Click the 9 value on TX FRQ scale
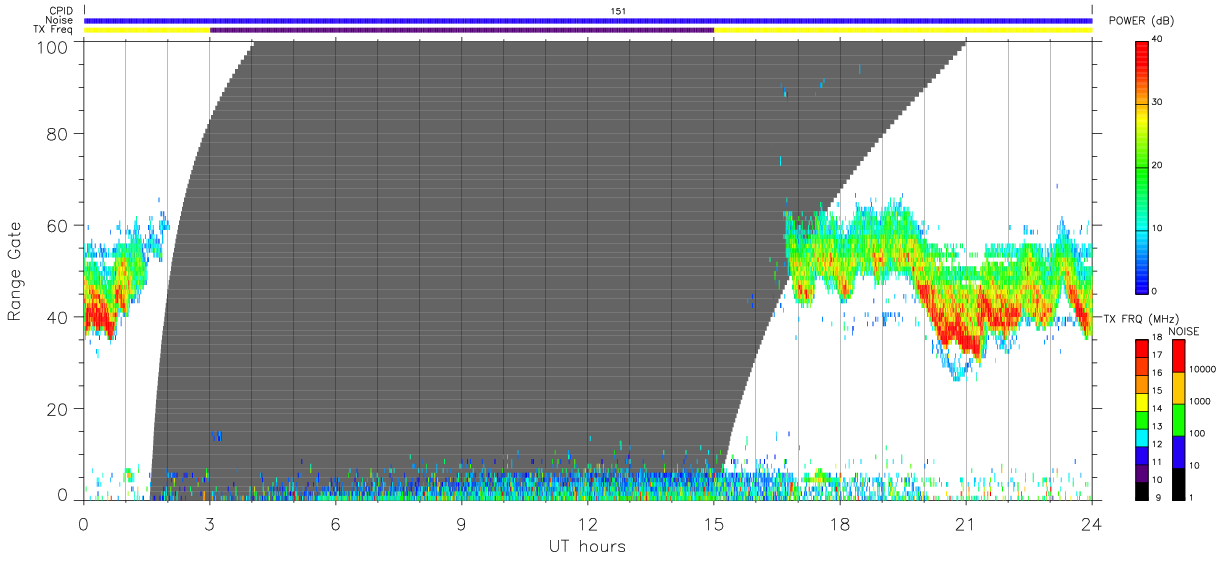 pos(1157,496)
